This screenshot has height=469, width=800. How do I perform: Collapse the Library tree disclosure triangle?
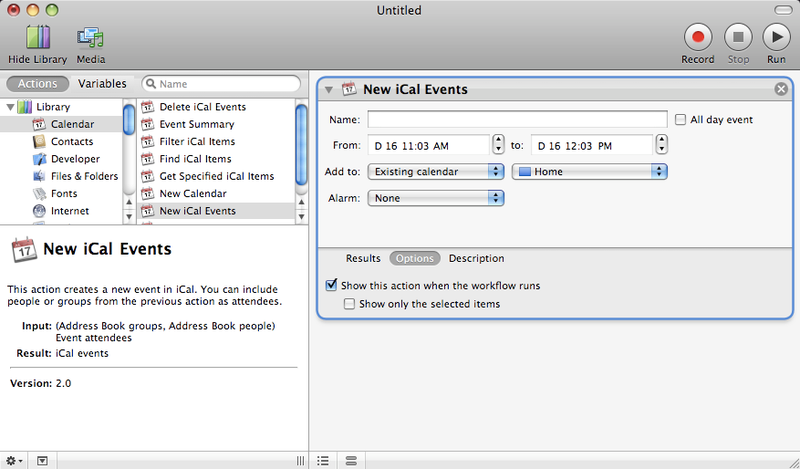click(x=10, y=107)
